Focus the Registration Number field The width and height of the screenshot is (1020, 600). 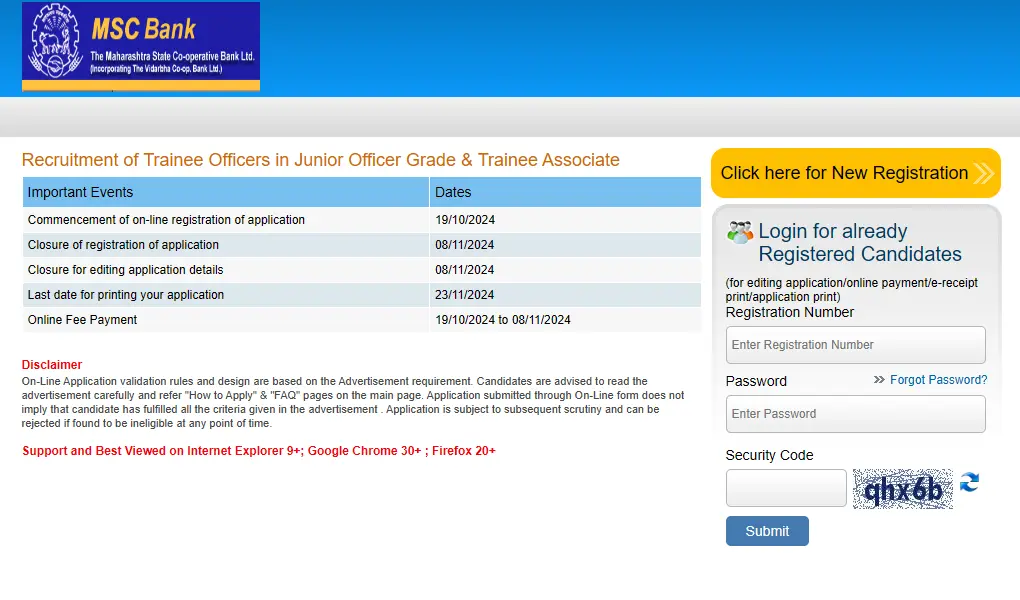click(x=855, y=345)
